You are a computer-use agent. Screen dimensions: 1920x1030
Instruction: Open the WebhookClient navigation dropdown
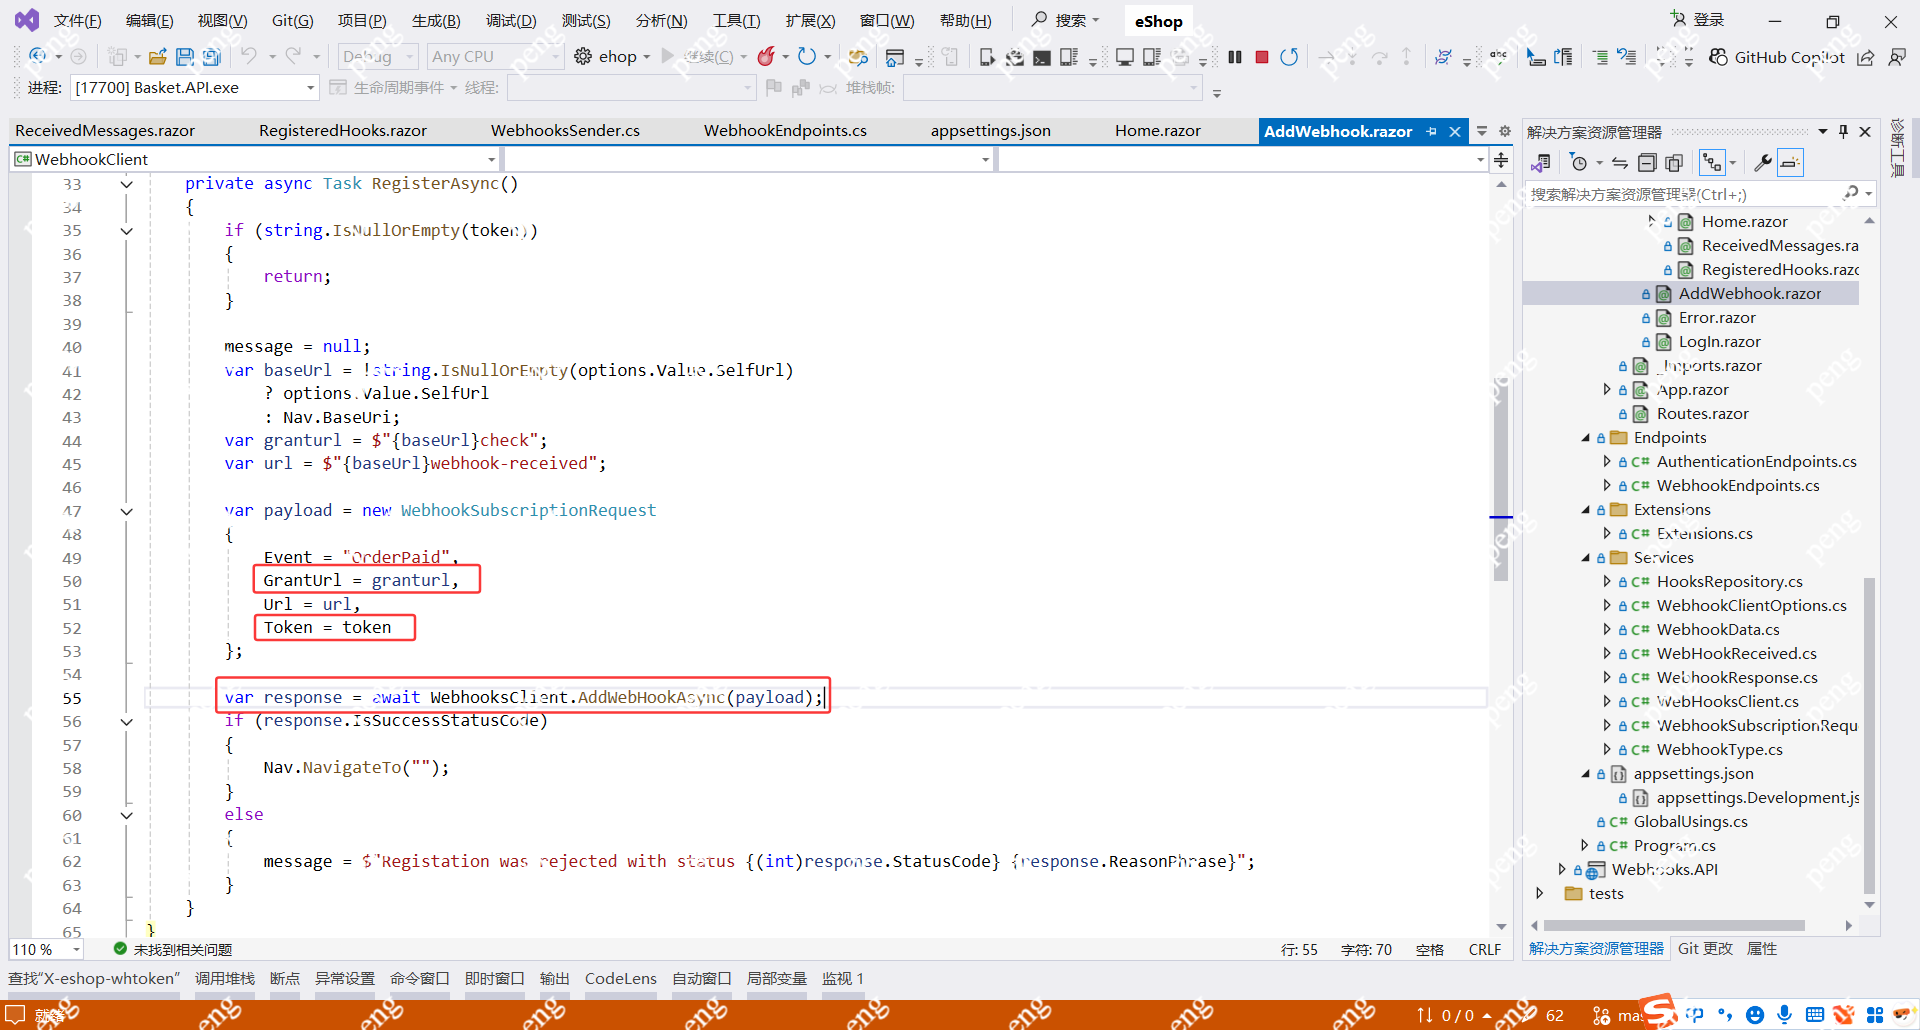(255, 159)
